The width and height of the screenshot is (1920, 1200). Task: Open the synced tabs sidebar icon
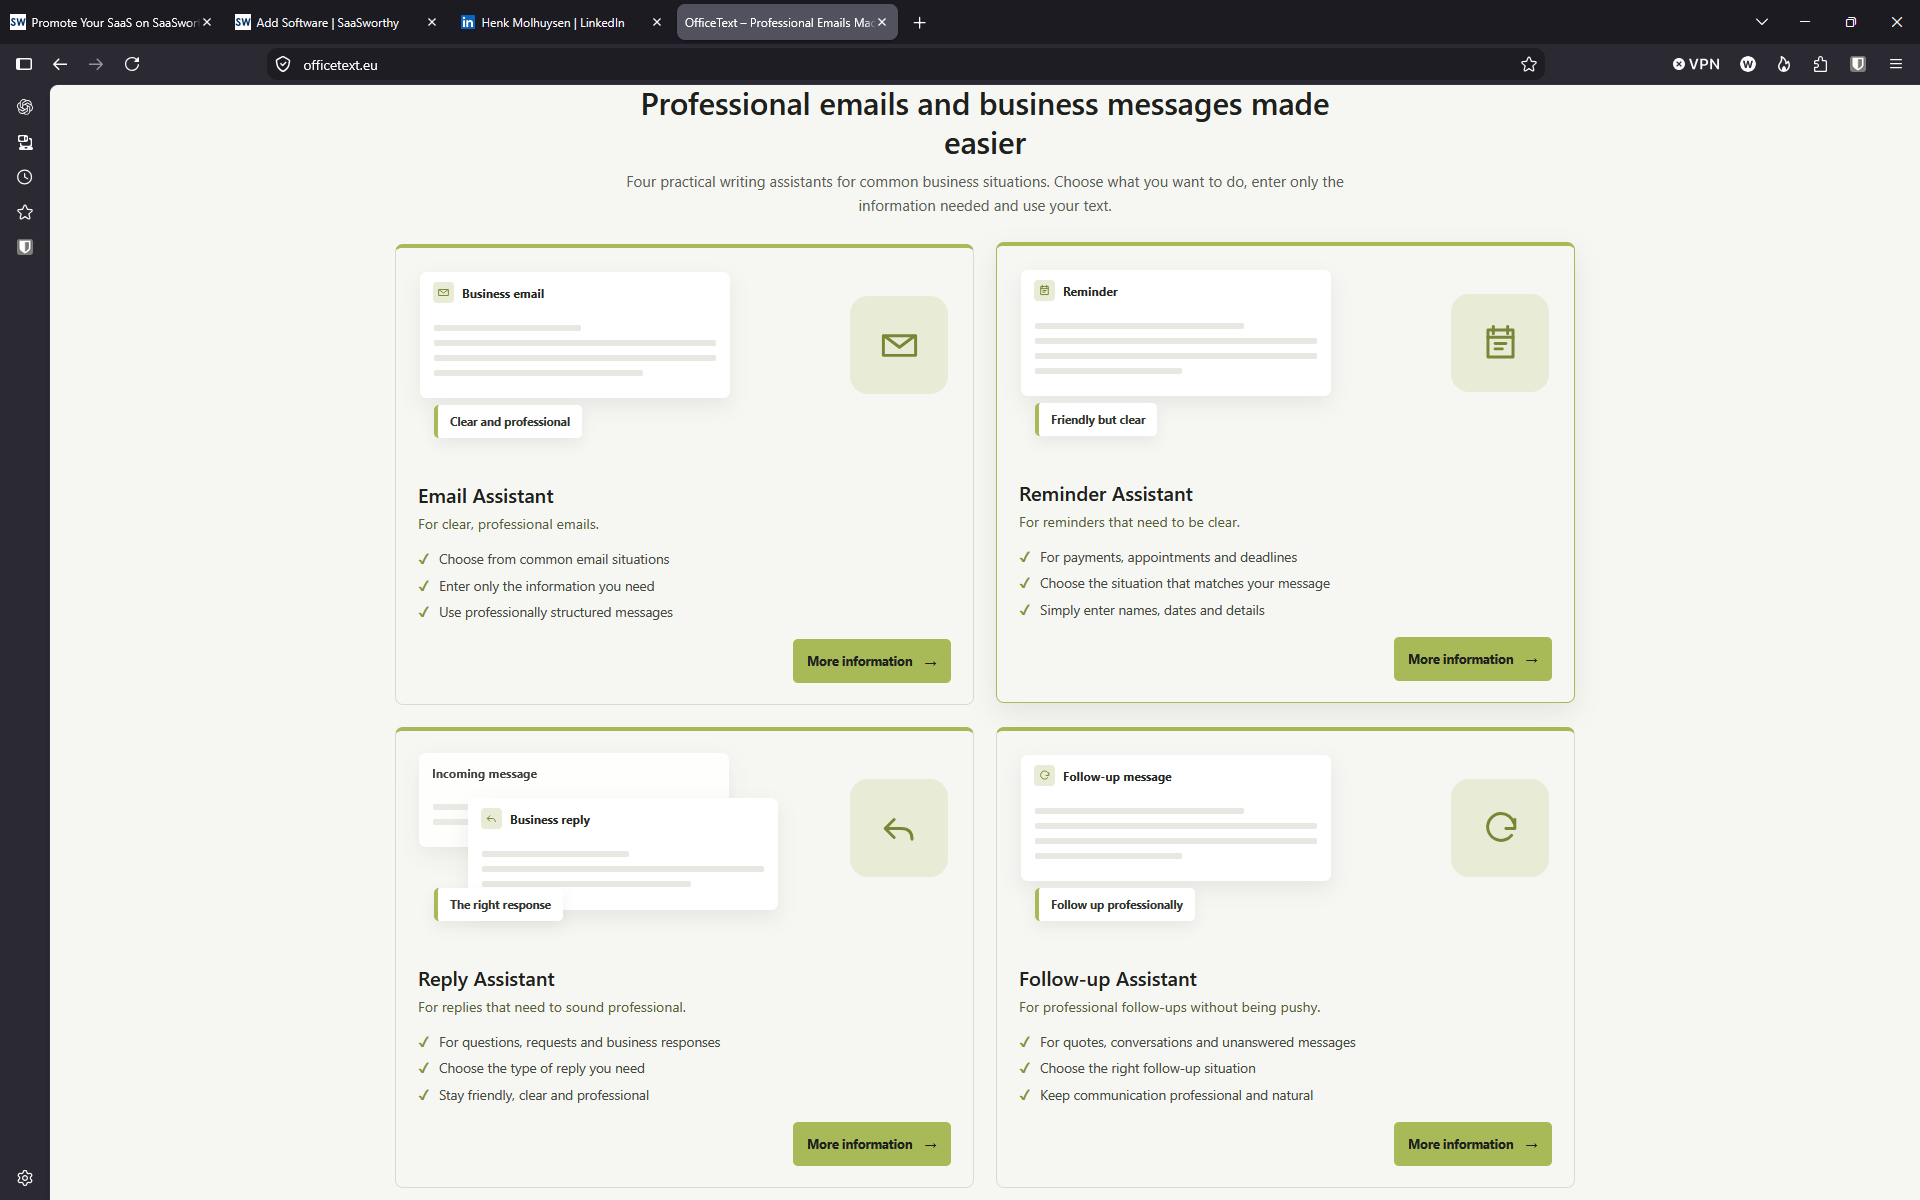(25, 142)
